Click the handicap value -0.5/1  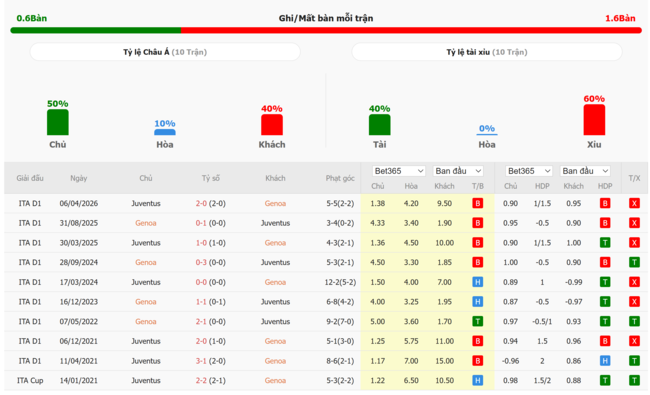[x=542, y=322]
